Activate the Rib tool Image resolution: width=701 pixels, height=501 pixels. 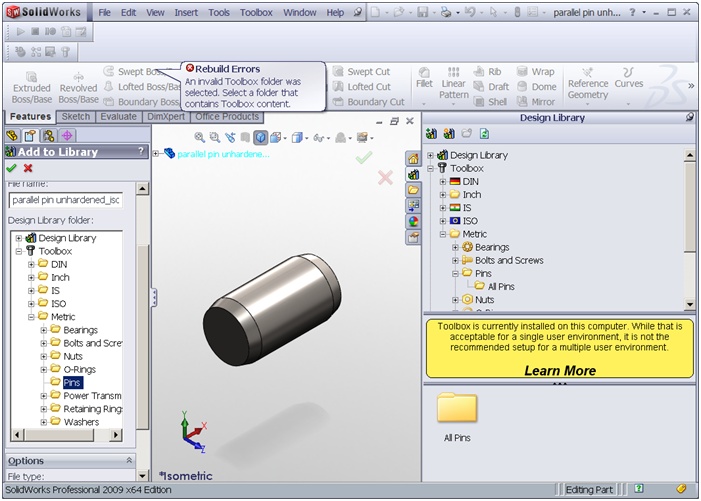click(x=488, y=72)
